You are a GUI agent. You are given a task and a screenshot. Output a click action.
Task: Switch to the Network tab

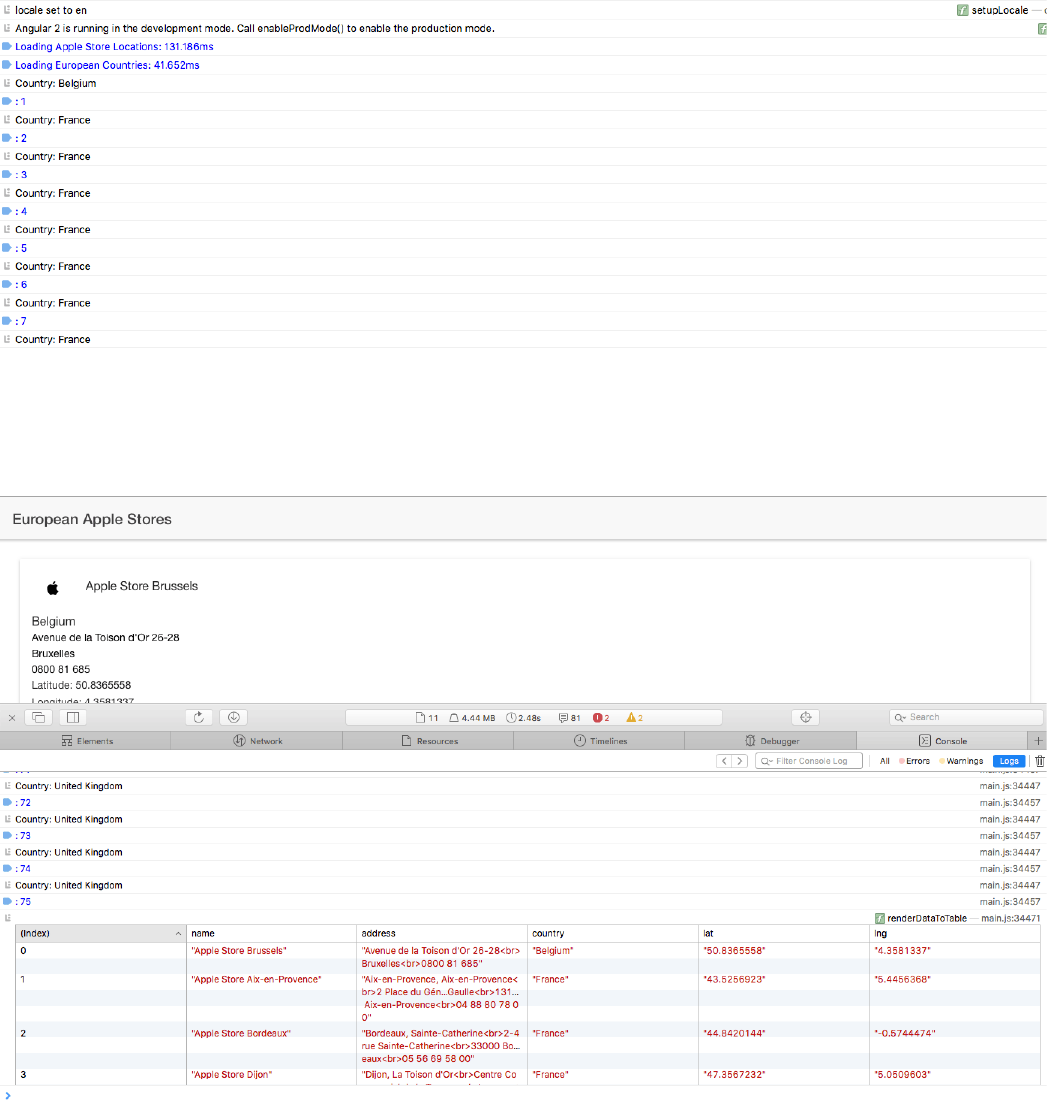[257, 741]
